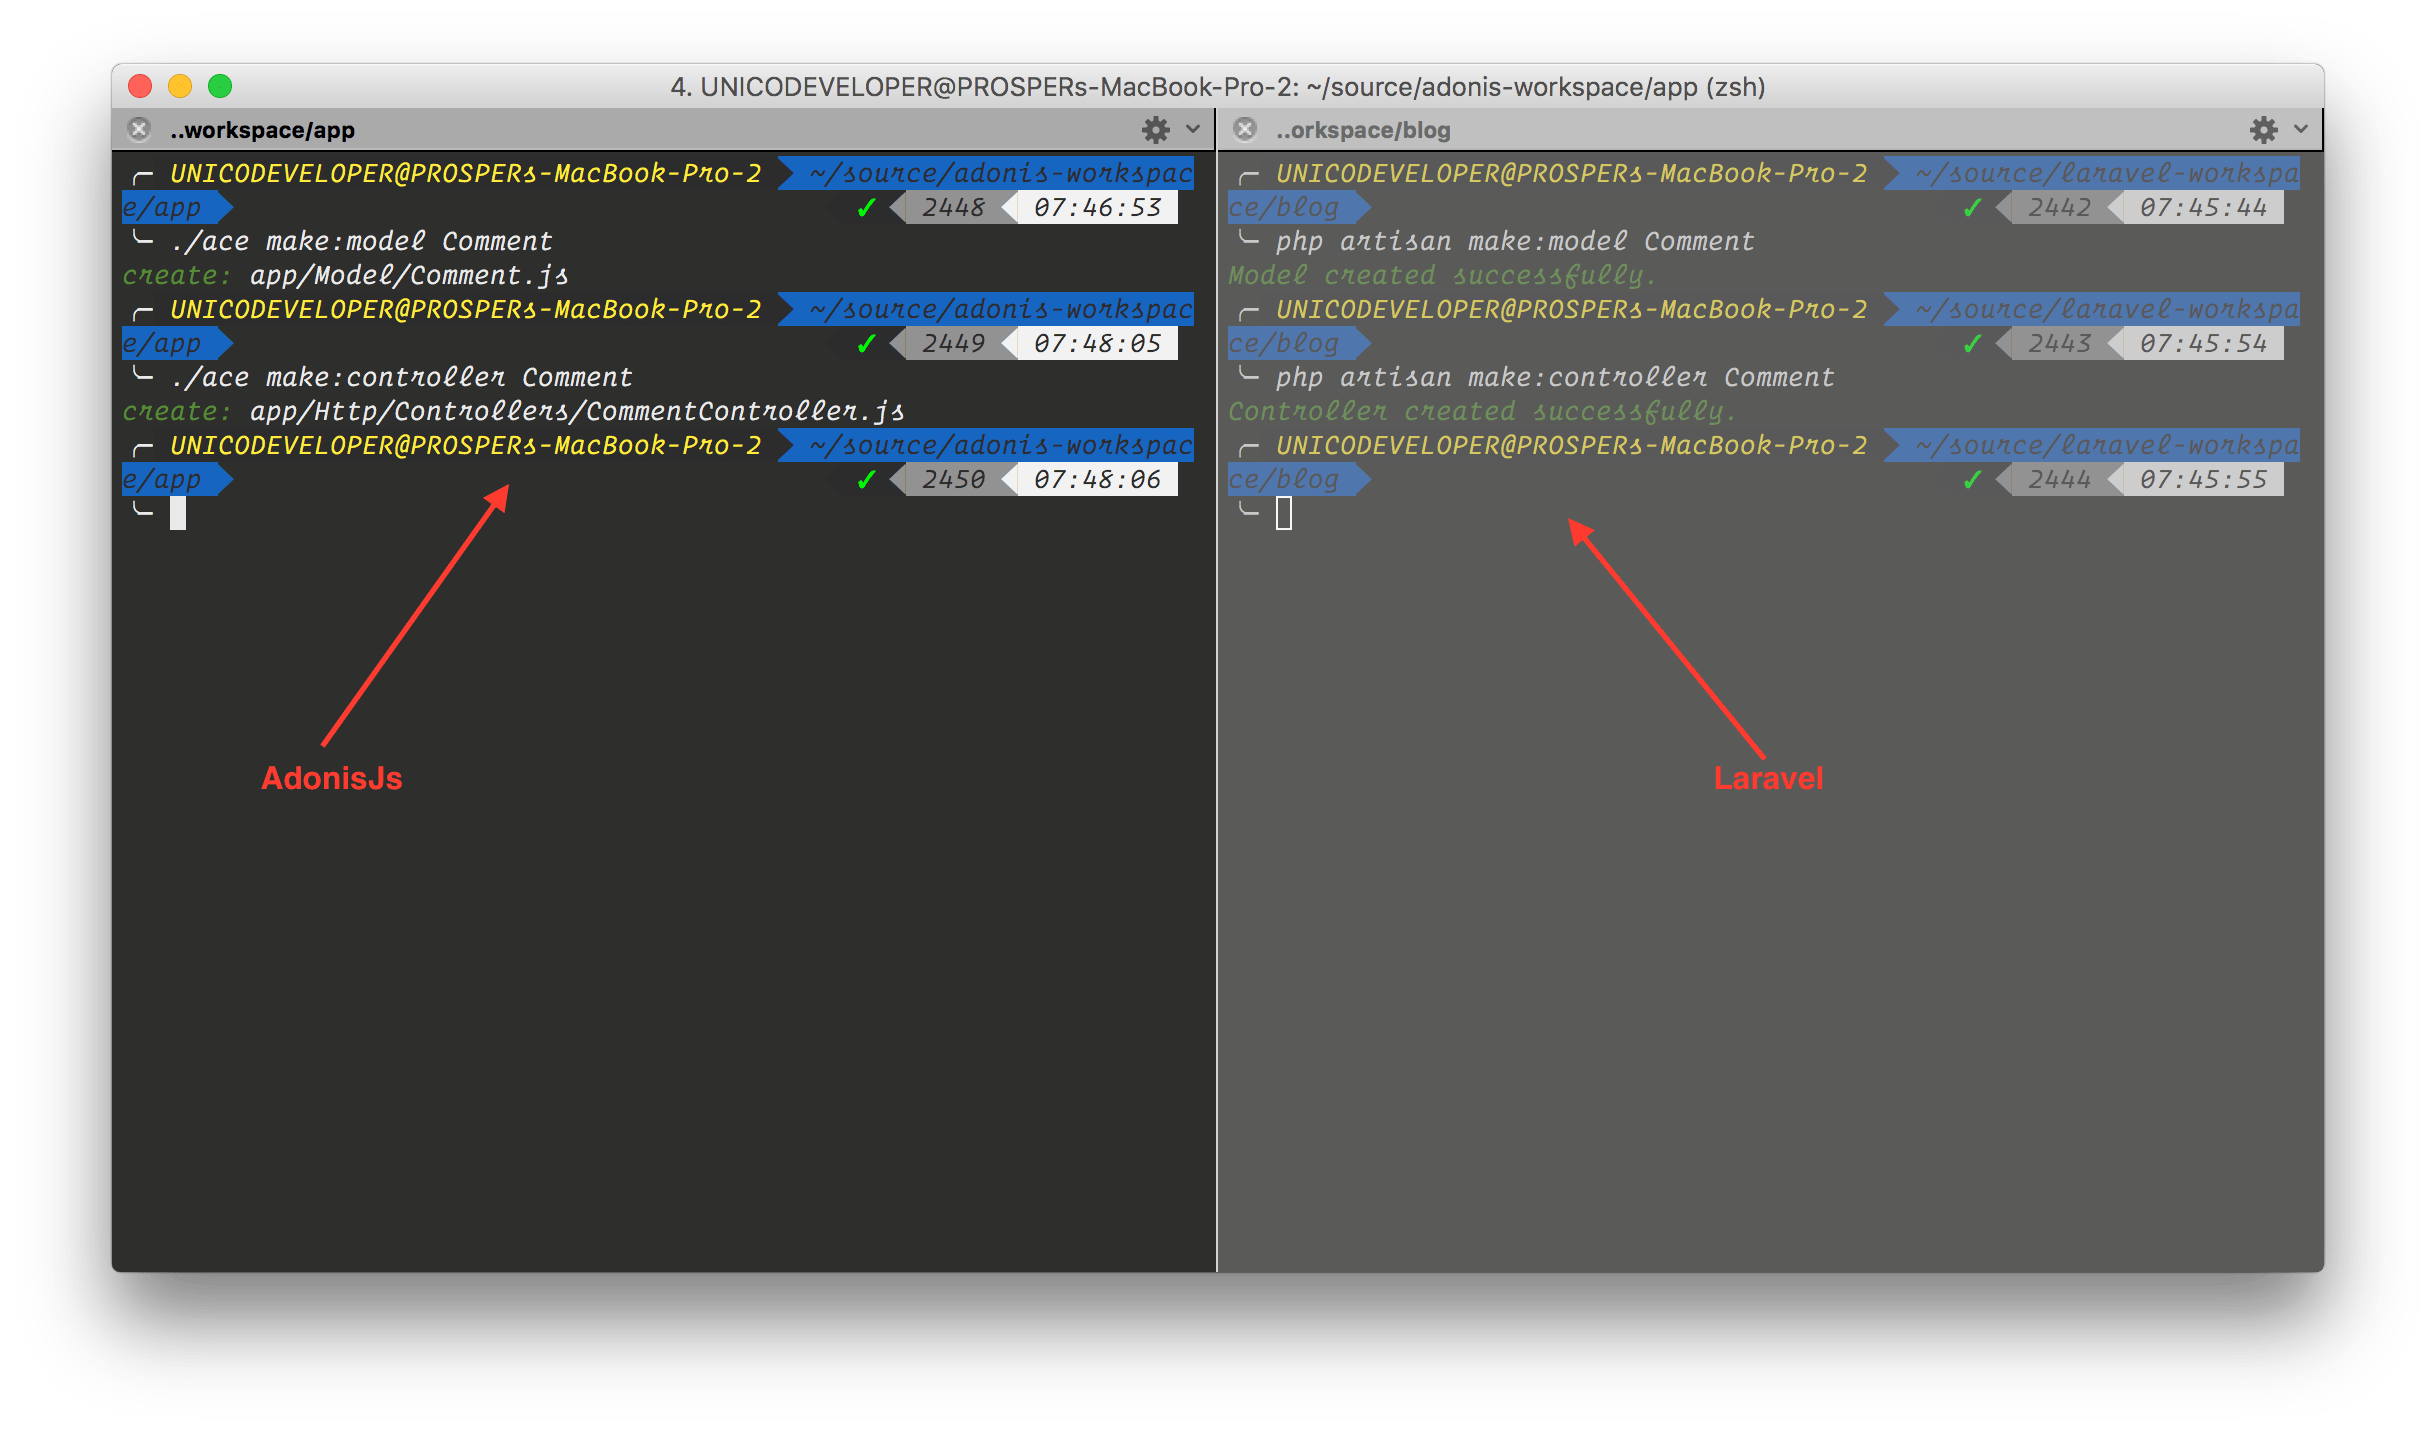Click the green checkmark beside 2450
Viewport: 2436px width, 1432px height.
(x=866, y=480)
